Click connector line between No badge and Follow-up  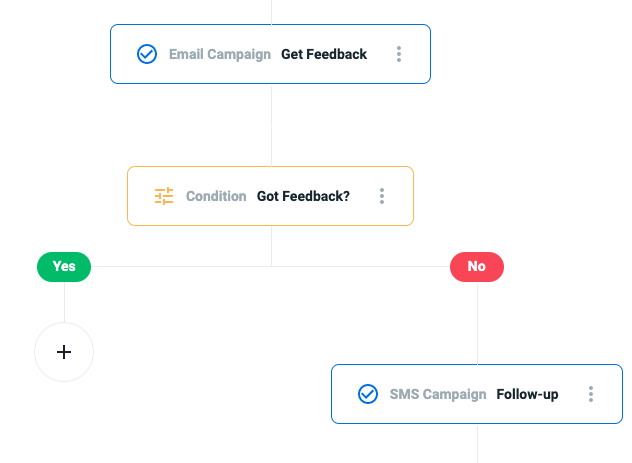[x=477, y=323]
